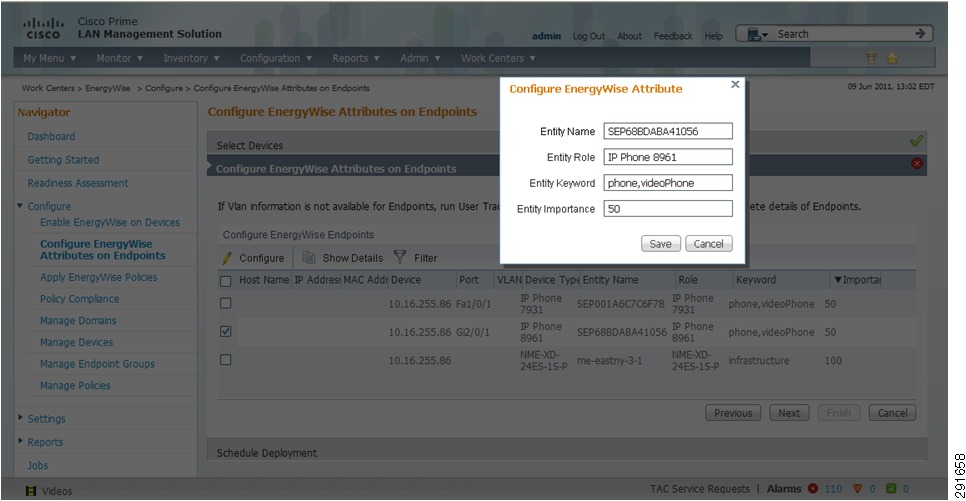Close the Configure EnergyWise Attribute dialog
966x501 pixels.
(735, 84)
